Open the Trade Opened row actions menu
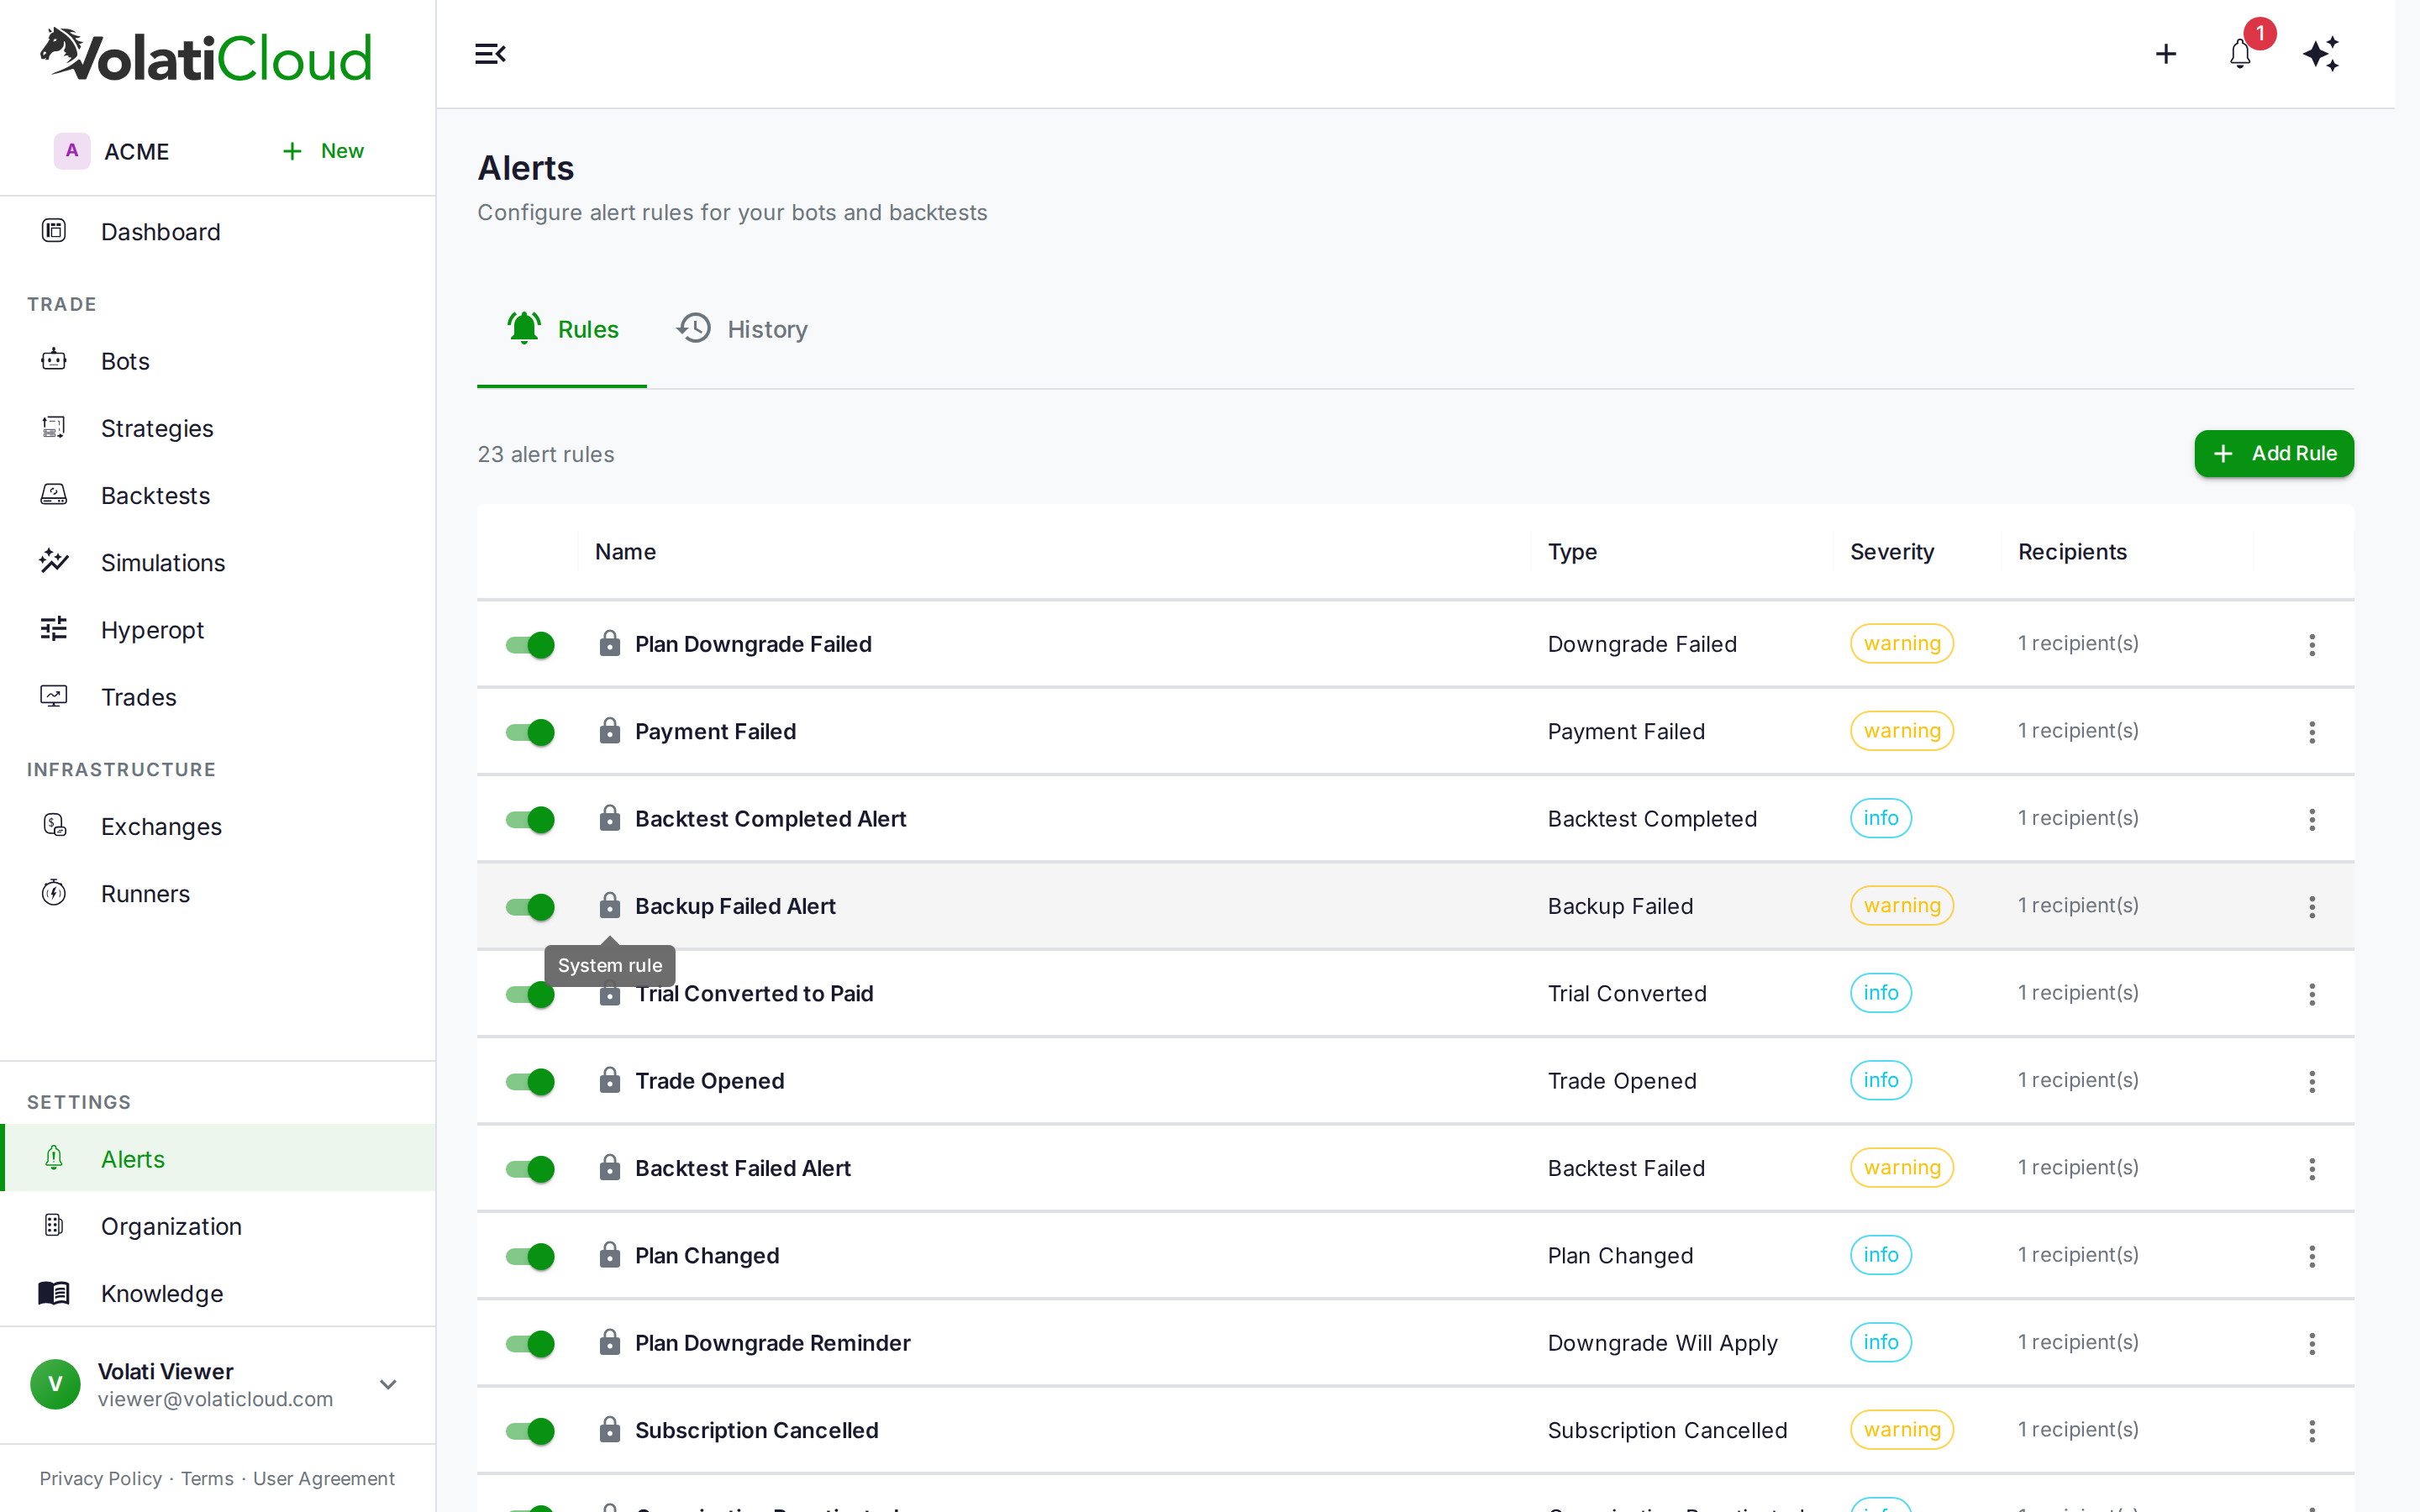Viewport: 2420px width, 1512px height. click(x=2312, y=1081)
